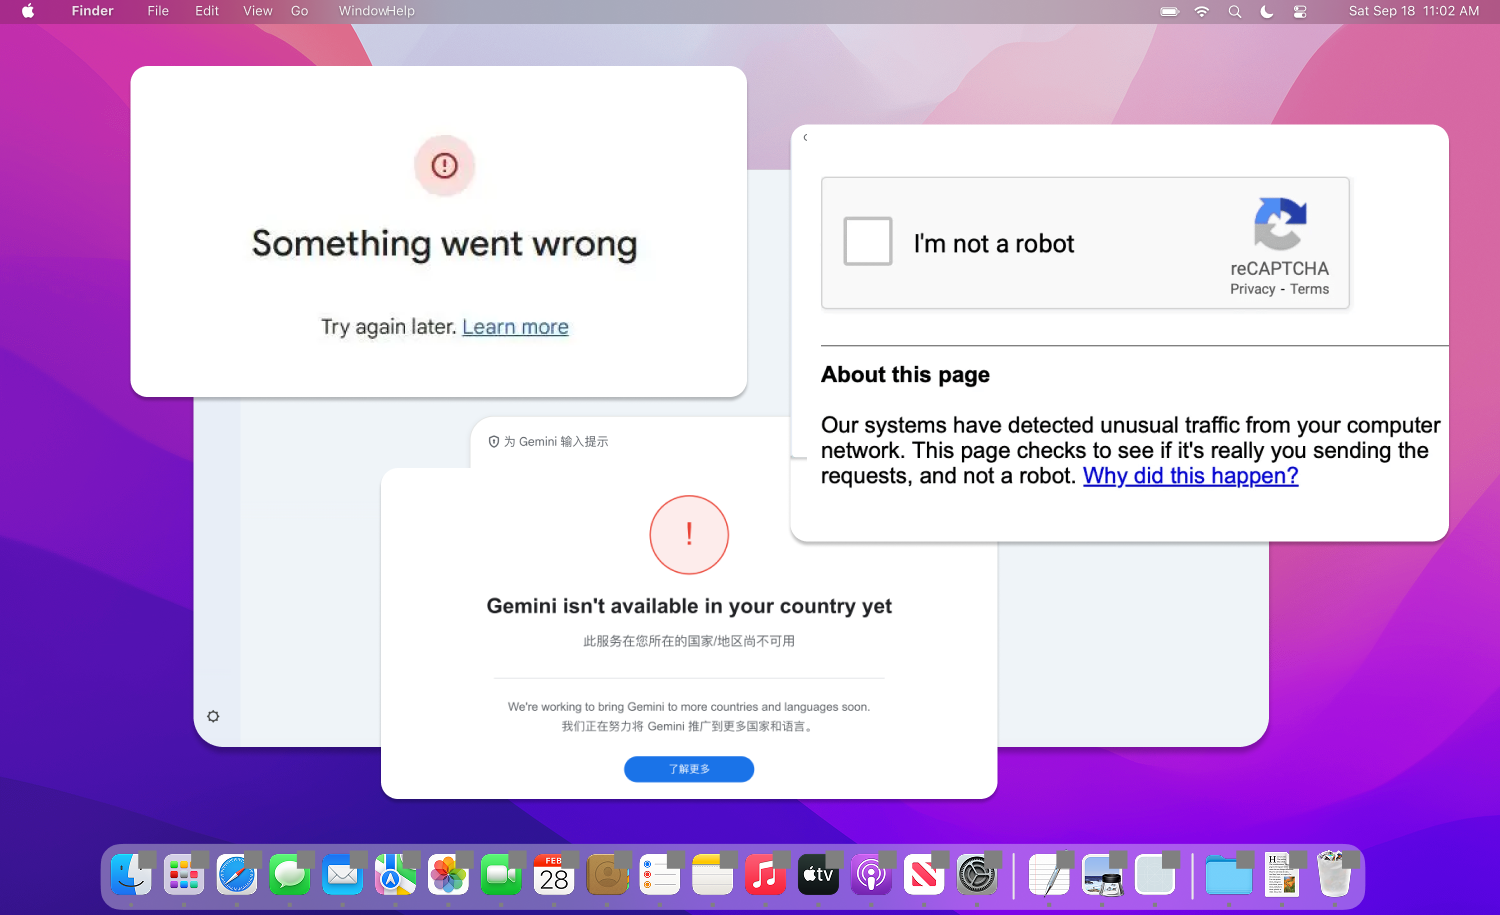
Task: Click the Gemini prompt input field
Action: pos(630,442)
